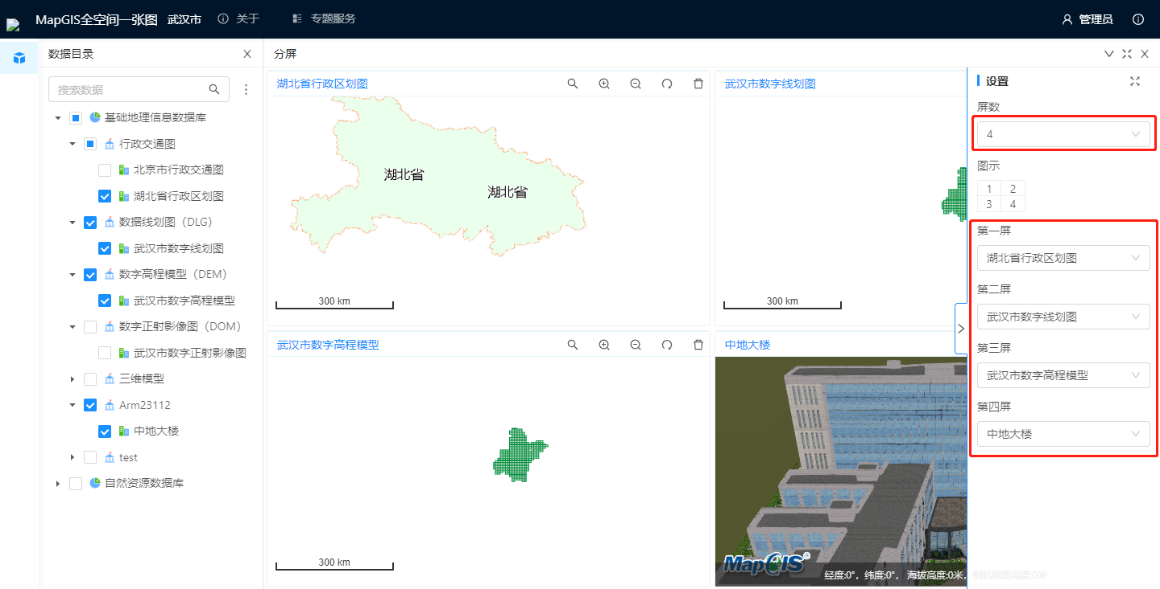This screenshot has width=1160, height=589.
Task: Click the 湖北省行政区划图 map title link
Action: pos(322,84)
